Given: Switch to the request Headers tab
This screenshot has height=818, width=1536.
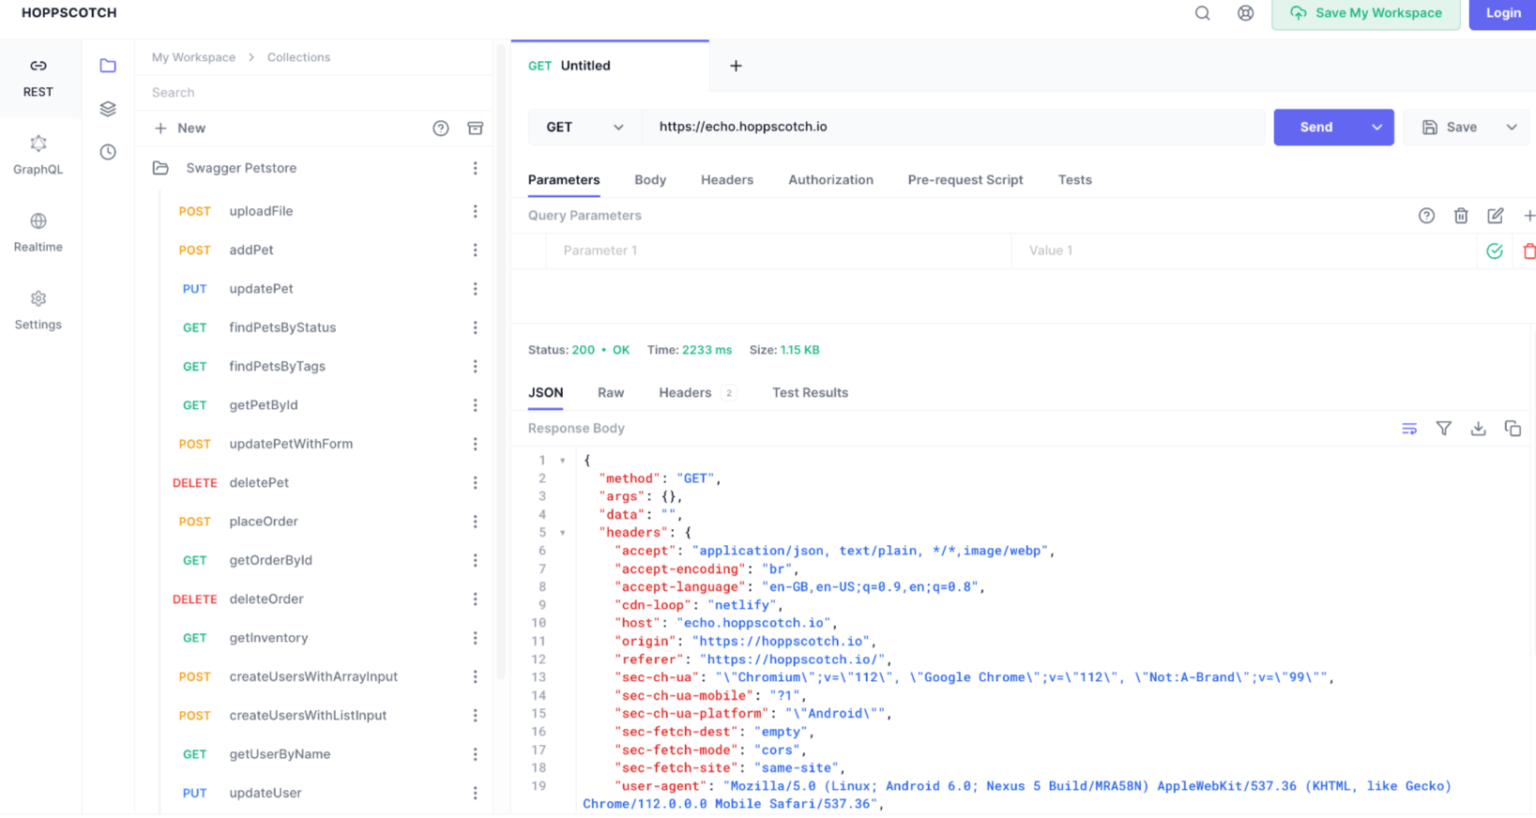Looking at the screenshot, I should pyautogui.click(x=727, y=180).
